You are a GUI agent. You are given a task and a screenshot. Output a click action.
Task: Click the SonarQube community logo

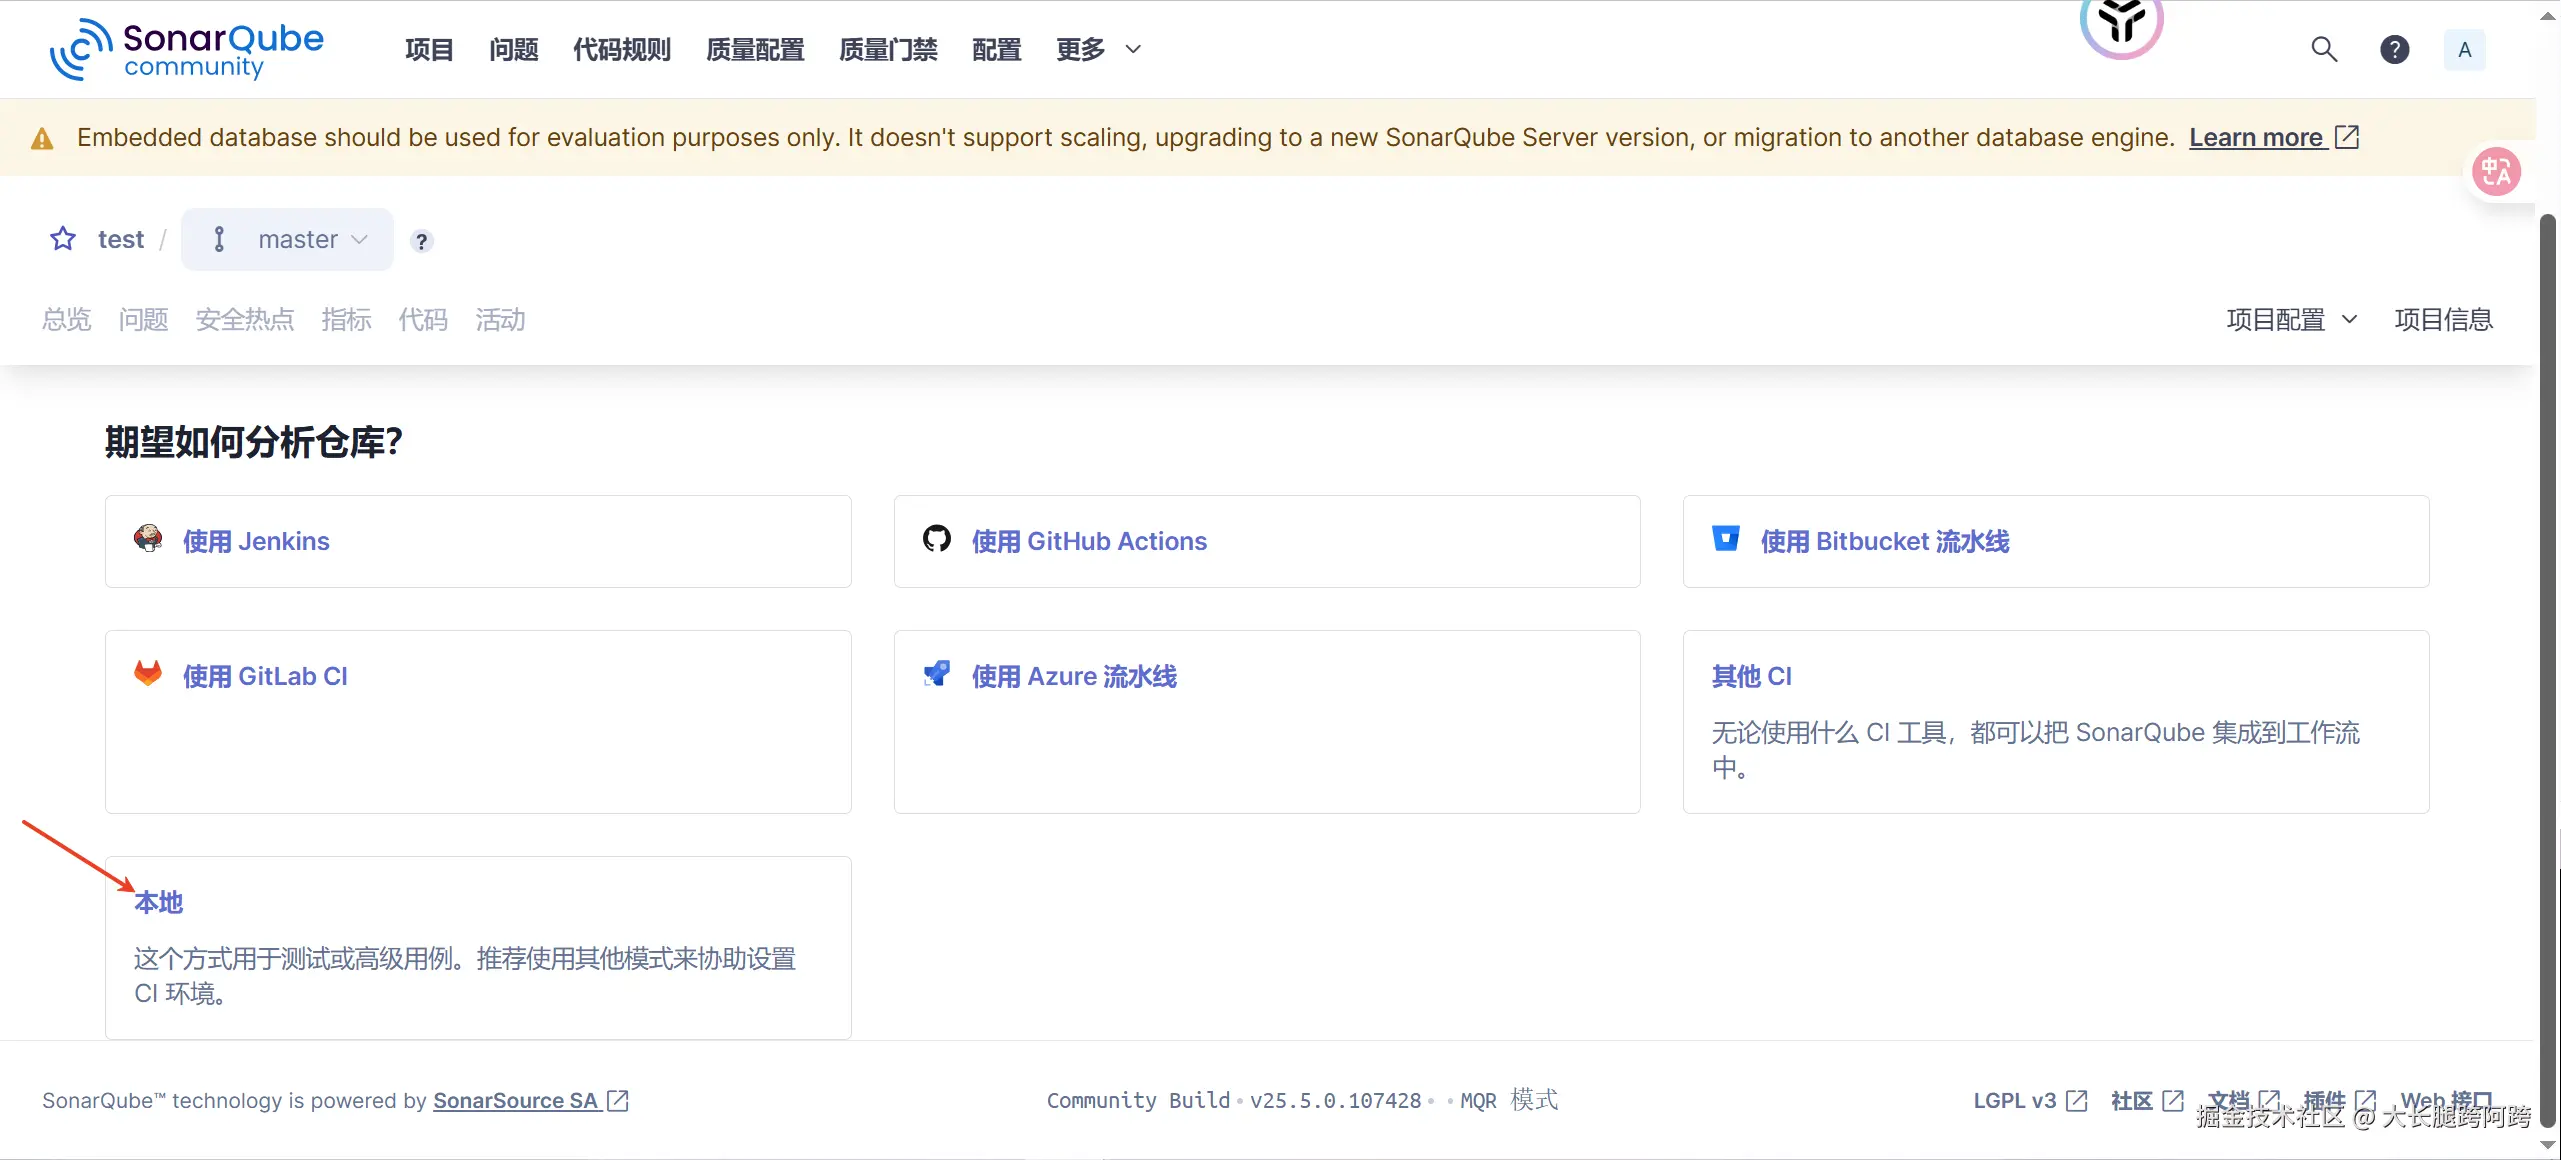187,49
